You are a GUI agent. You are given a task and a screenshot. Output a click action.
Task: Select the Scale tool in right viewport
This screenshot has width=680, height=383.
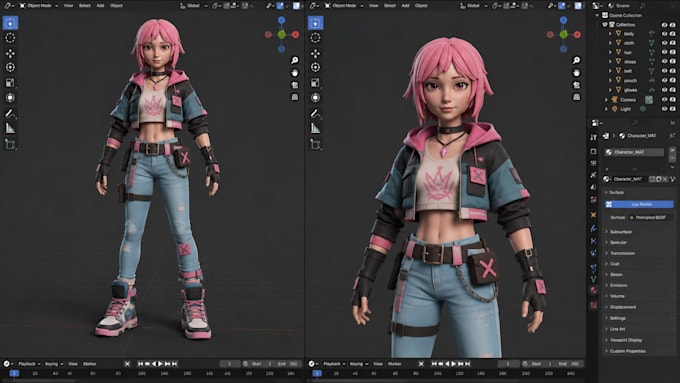[315, 82]
